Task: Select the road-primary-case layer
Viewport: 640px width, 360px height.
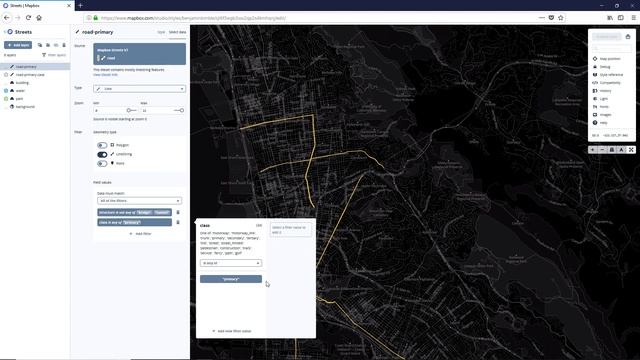Action: pos(35,75)
